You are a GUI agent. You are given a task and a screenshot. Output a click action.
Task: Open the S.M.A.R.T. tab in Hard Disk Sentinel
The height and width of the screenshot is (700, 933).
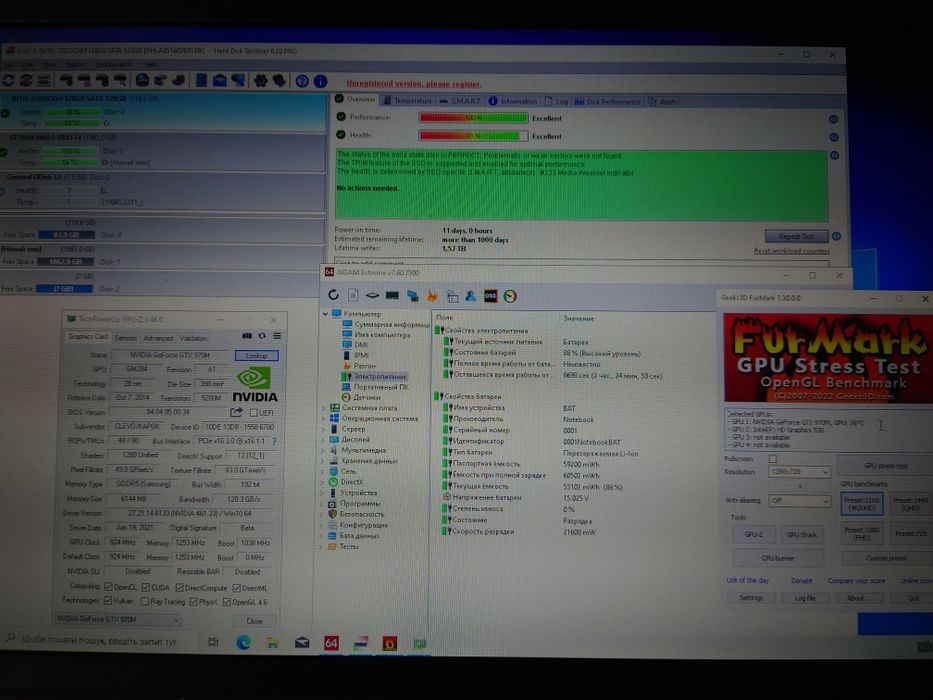point(461,101)
